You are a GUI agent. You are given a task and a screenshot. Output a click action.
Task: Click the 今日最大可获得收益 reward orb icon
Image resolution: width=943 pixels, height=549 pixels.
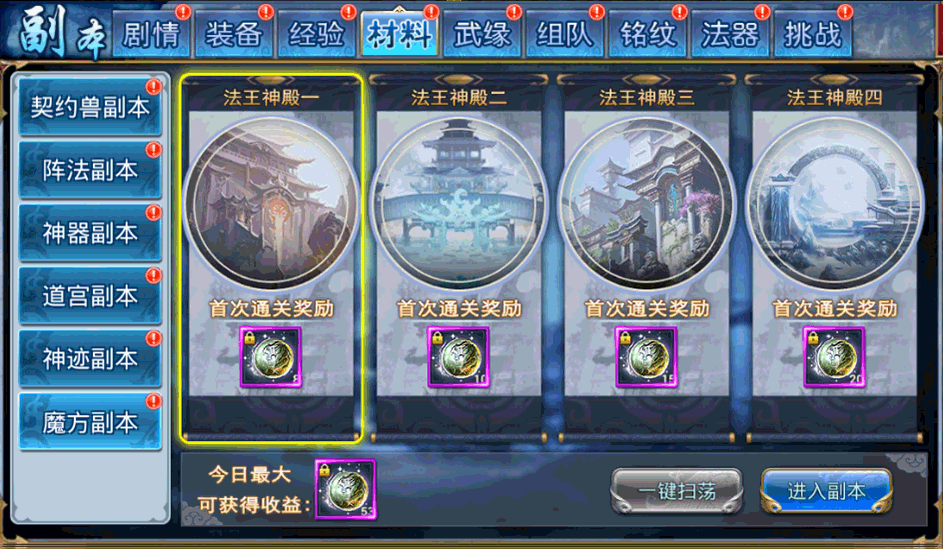[346, 489]
